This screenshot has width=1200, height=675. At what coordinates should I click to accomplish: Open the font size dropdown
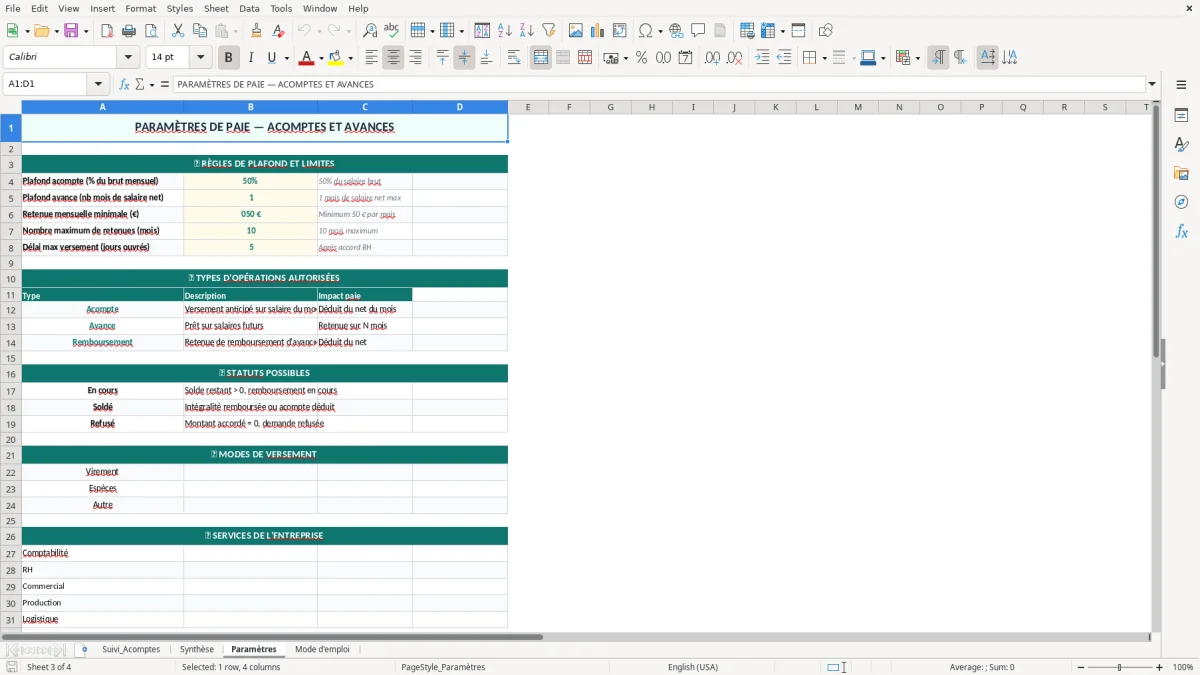pyautogui.click(x=200, y=58)
